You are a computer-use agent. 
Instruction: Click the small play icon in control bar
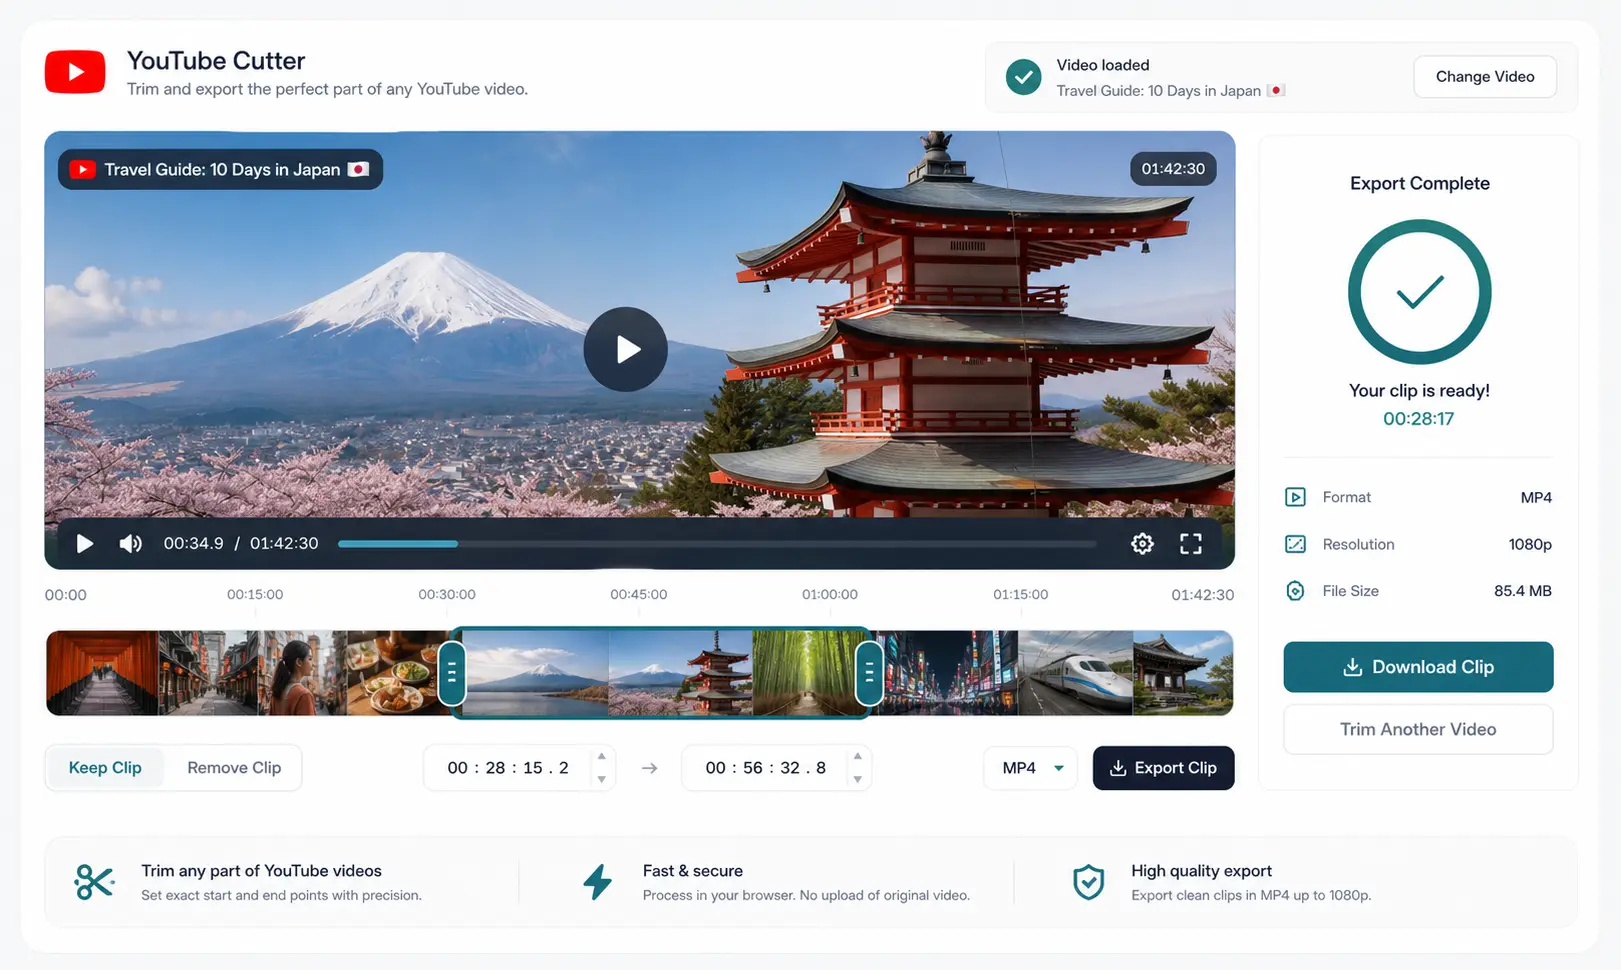tap(85, 543)
